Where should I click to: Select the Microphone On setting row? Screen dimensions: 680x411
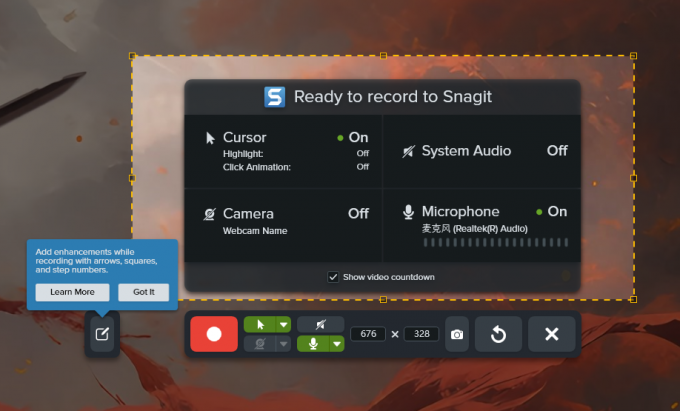(482, 225)
